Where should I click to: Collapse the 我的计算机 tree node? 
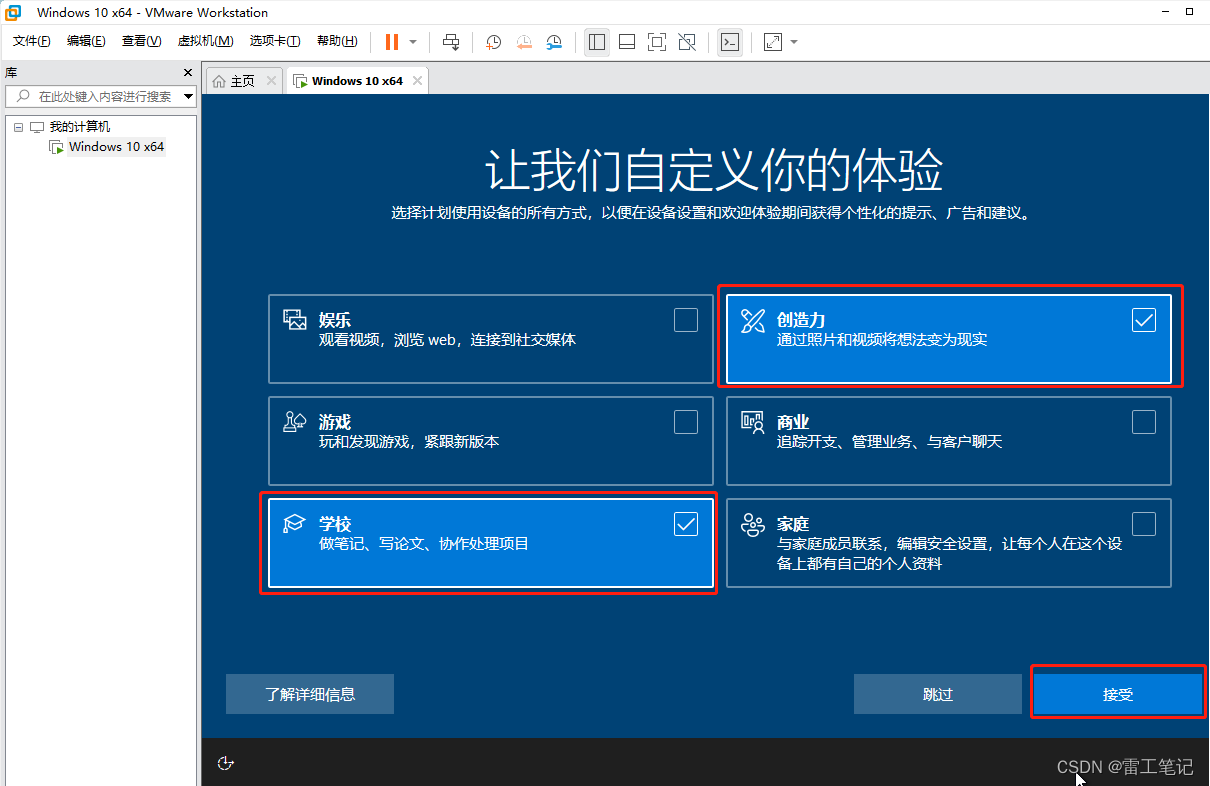pos(18,127)
